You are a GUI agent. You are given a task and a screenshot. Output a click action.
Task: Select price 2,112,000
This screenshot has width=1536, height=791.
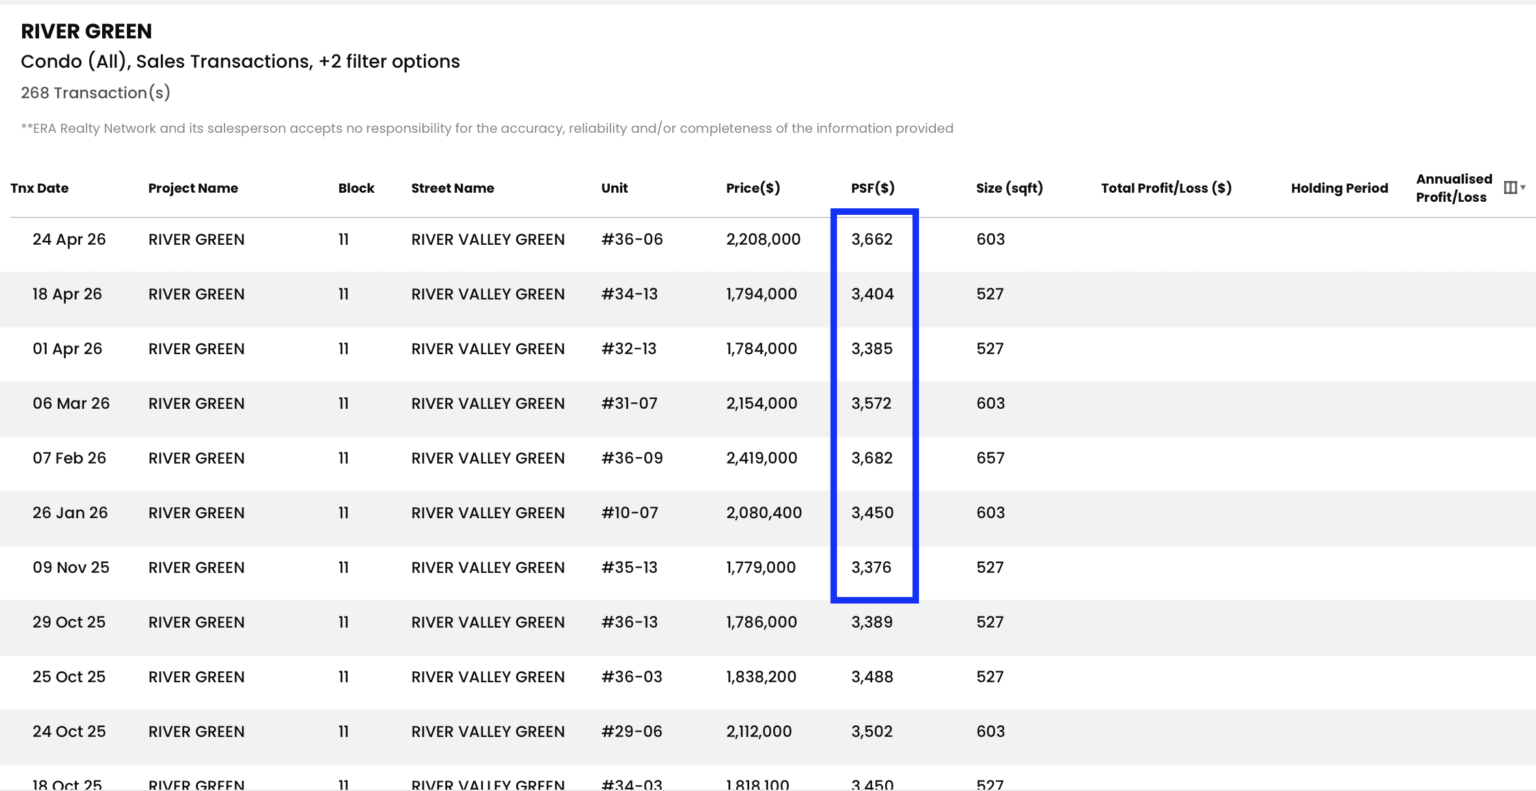click(x=759, y=731)
